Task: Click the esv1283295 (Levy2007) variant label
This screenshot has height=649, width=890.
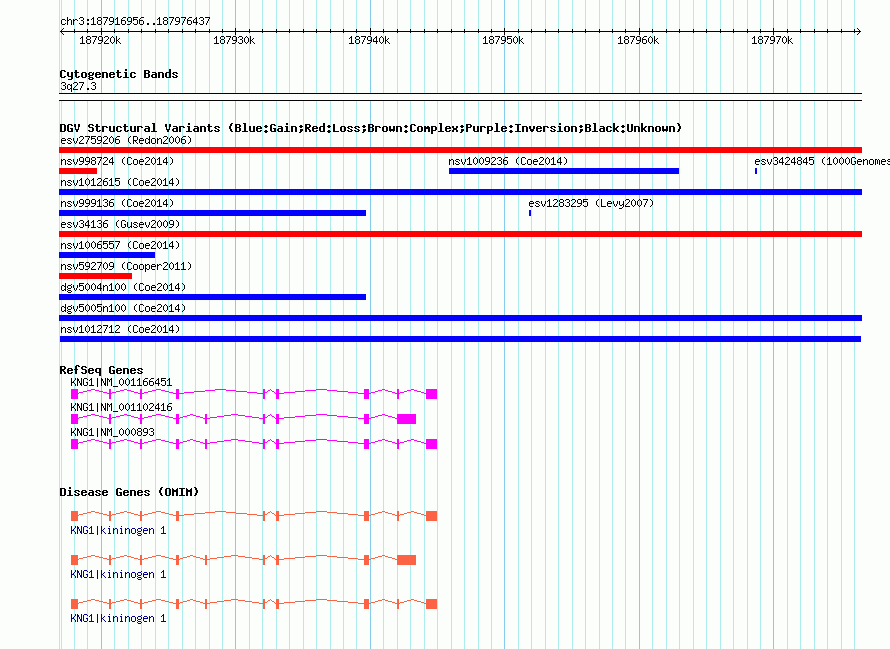Action: [591, 203]
